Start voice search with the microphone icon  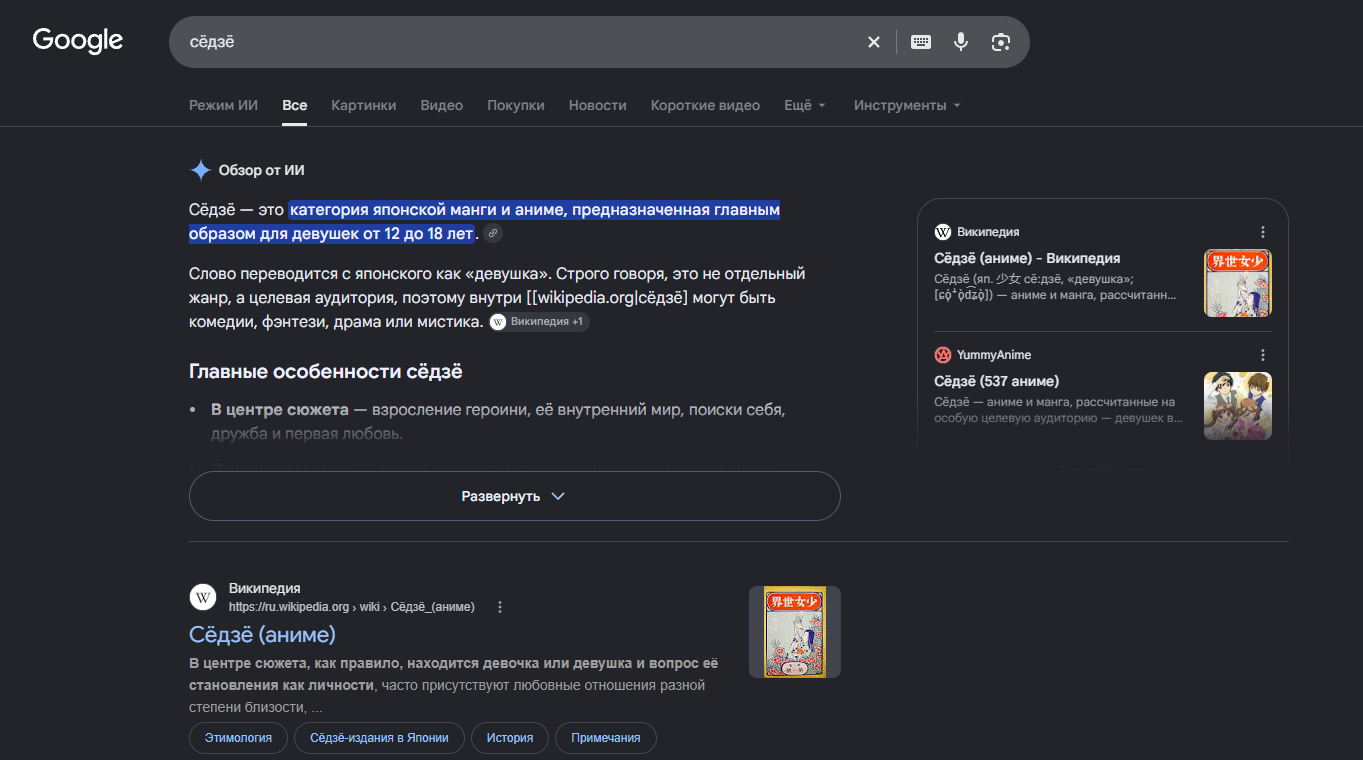[x=960, y=42]
